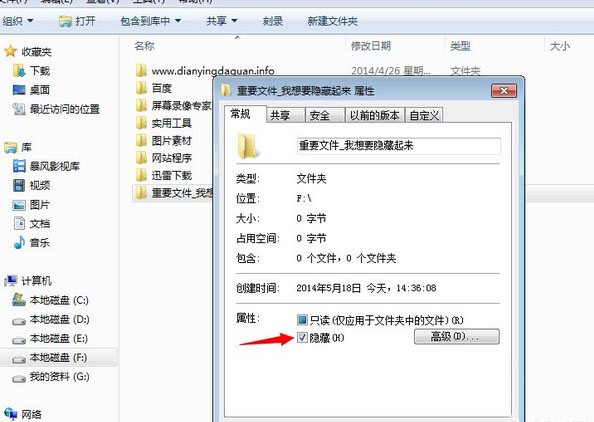
Task: Select the 实用工具 folder icon
Action: click(x=141, y=123)
